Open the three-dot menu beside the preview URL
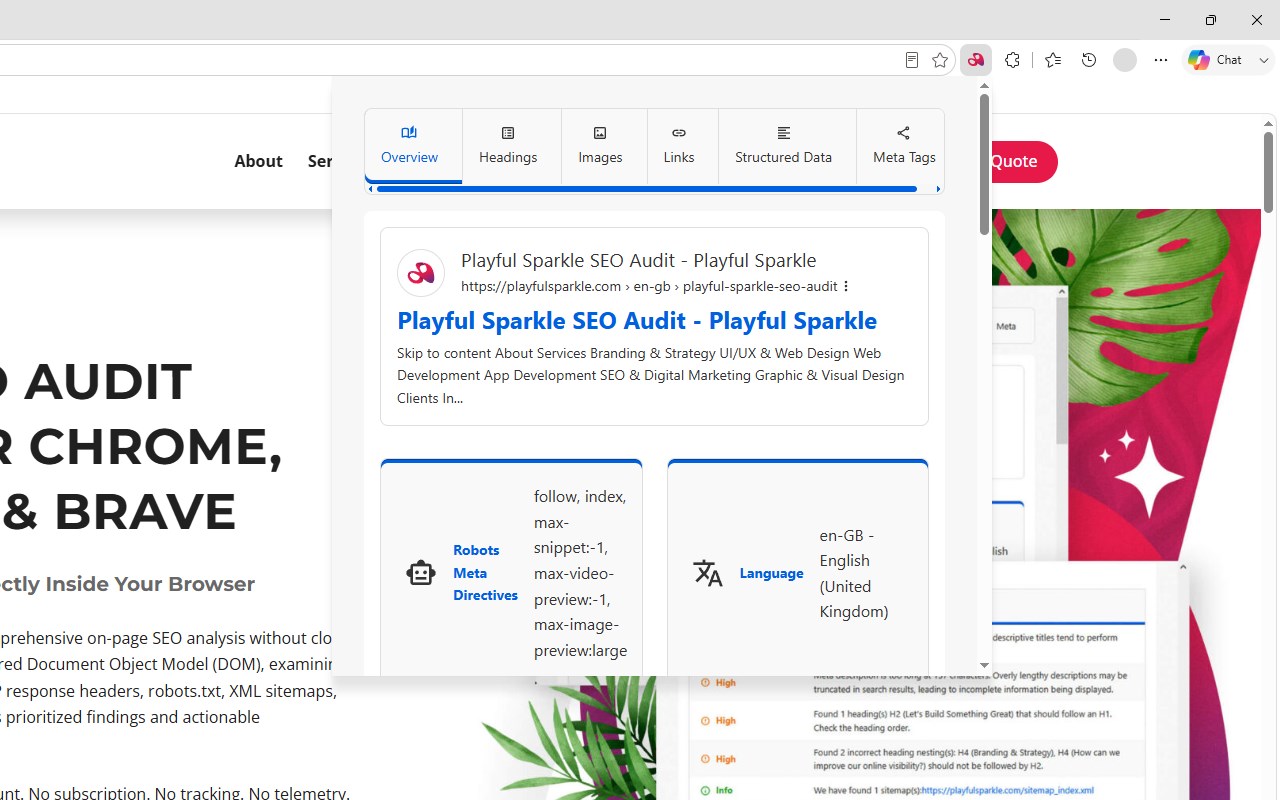The width and height of the screenshot is (1280, 800). point(846,286)
